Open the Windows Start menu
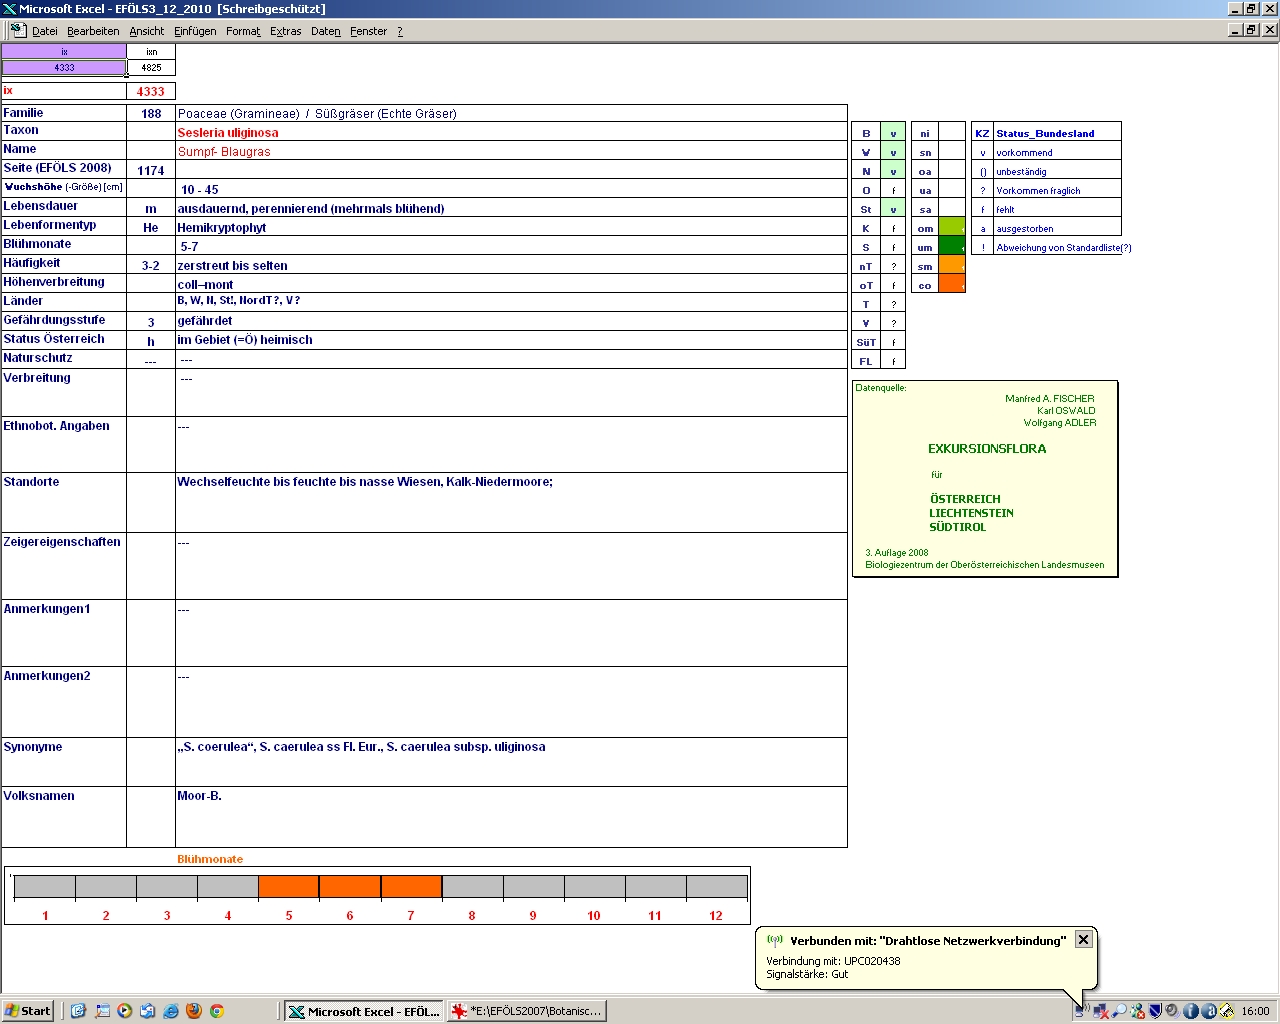Screen dimensions: 1280x1024 point(28,1011)
